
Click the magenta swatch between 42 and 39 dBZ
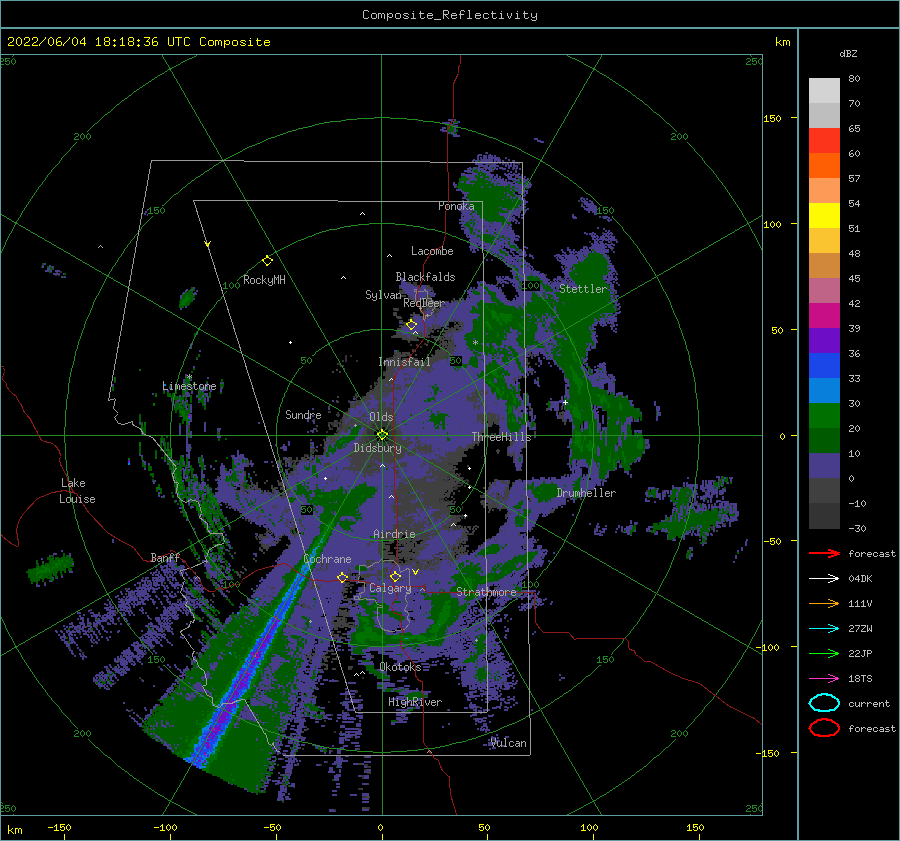[824, 316]
